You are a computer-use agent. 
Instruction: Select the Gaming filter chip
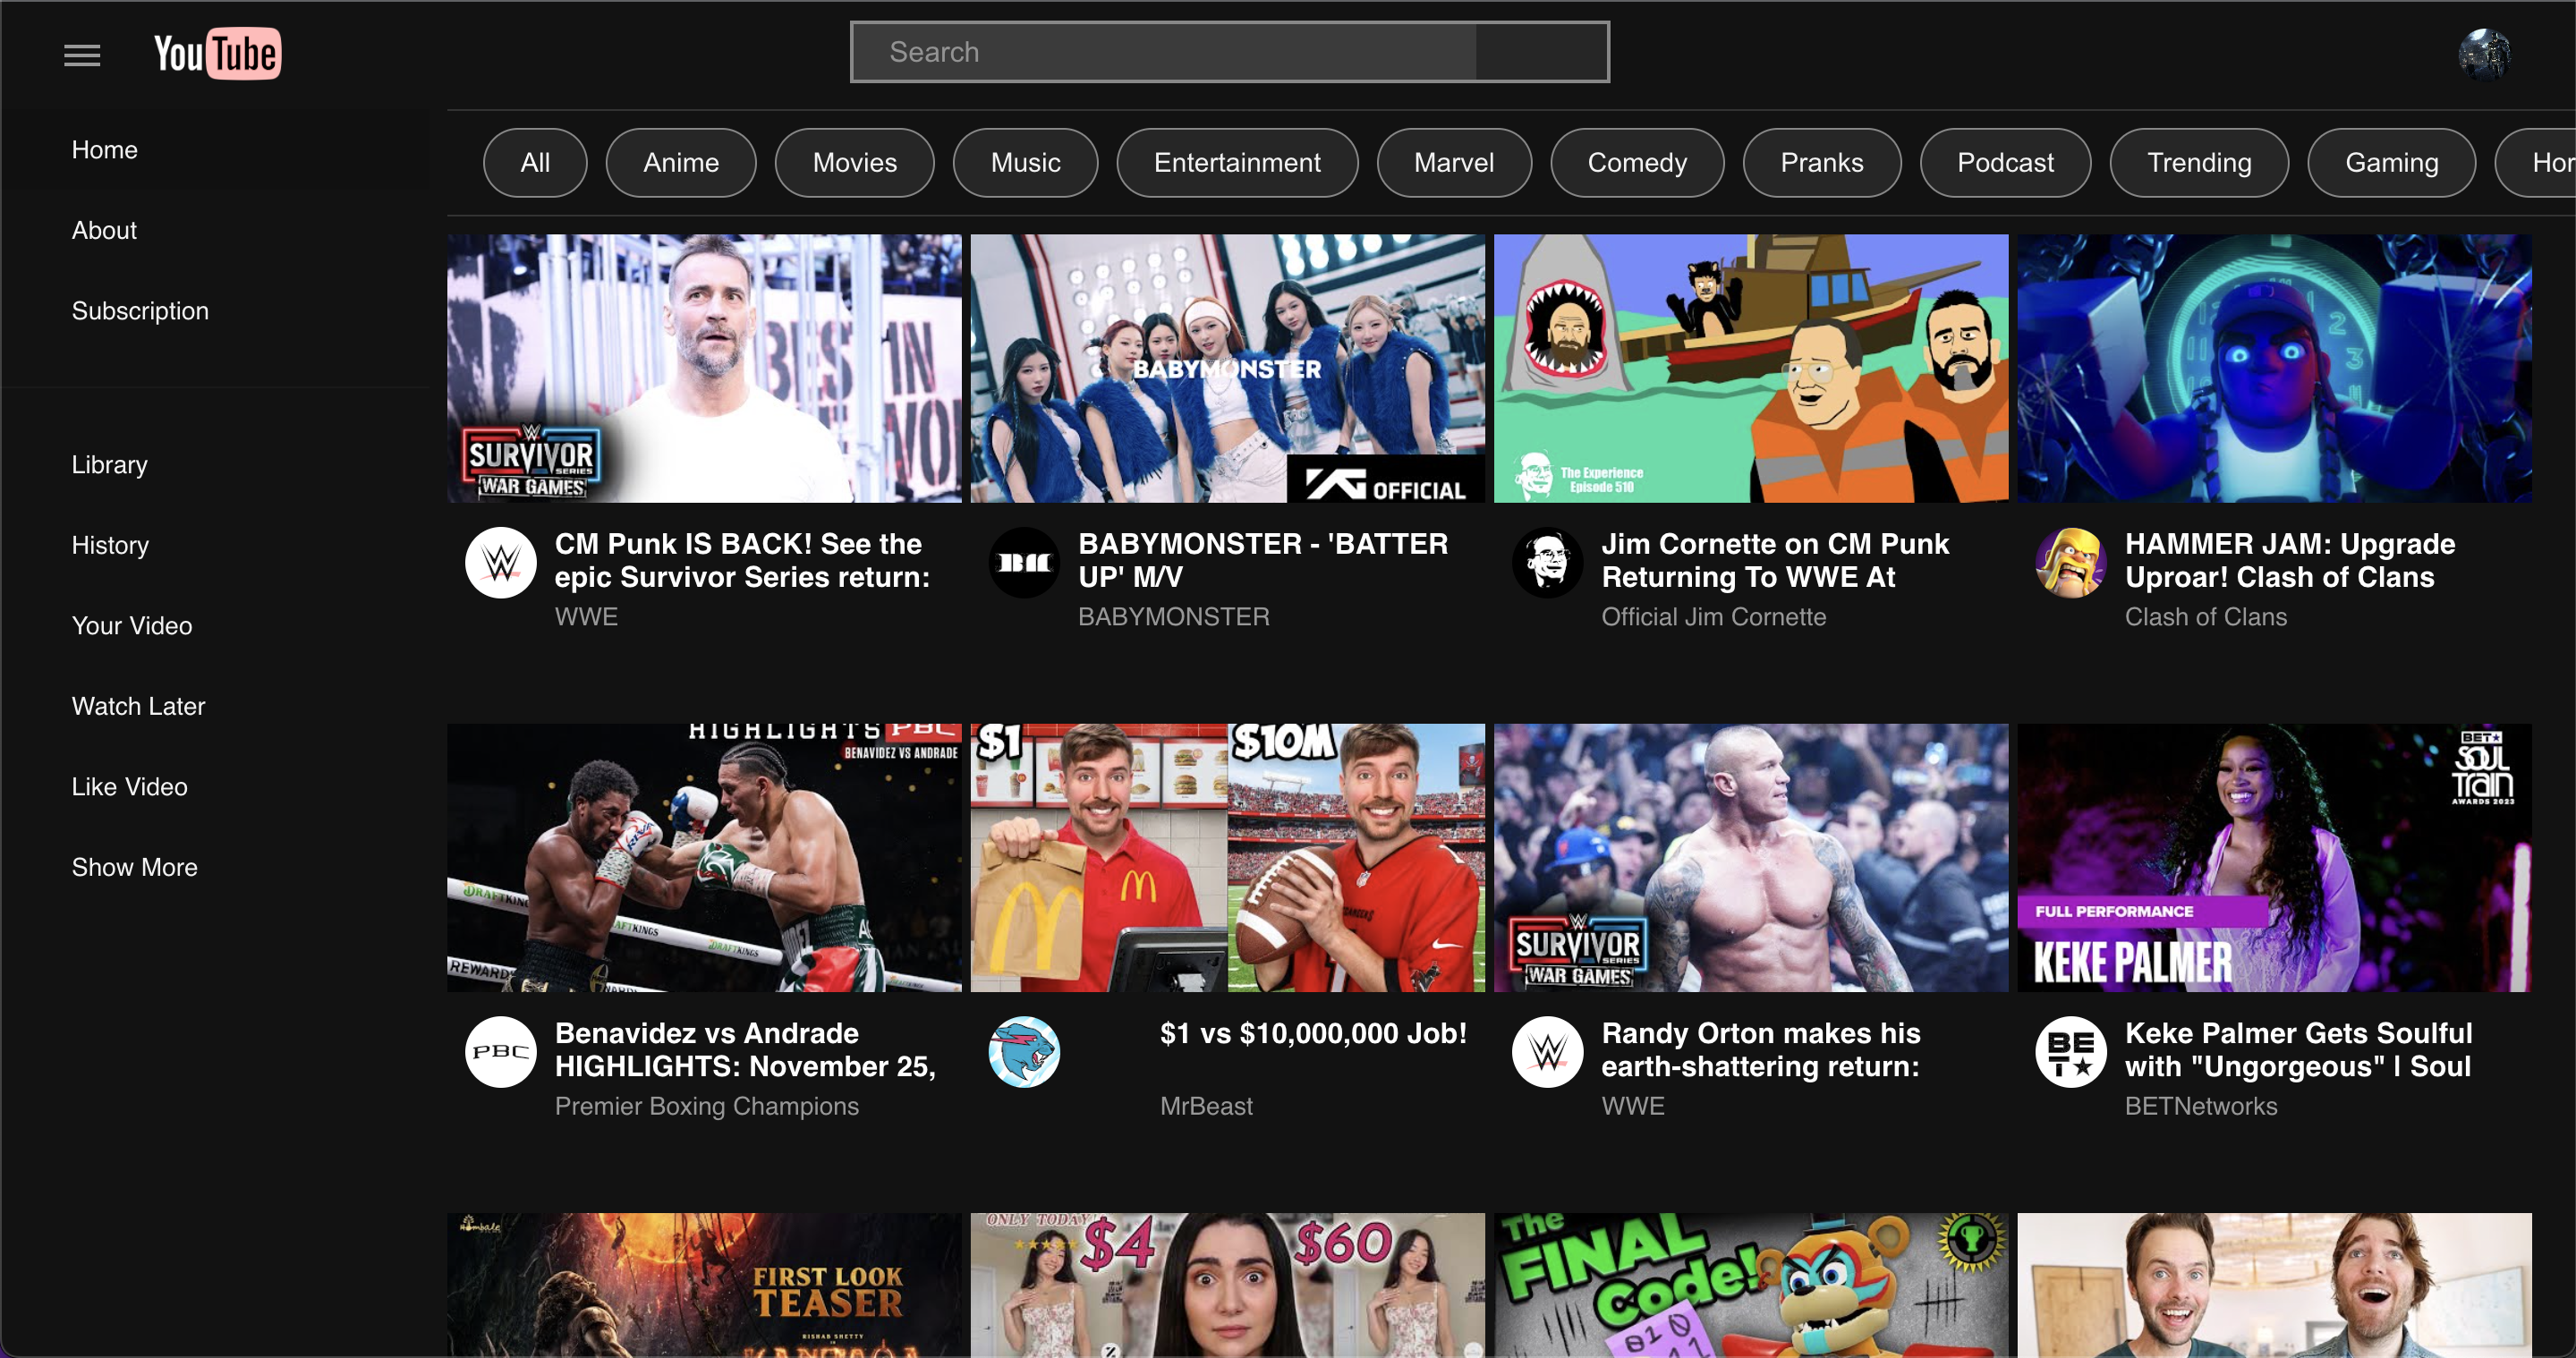[x=2392, y=163]
